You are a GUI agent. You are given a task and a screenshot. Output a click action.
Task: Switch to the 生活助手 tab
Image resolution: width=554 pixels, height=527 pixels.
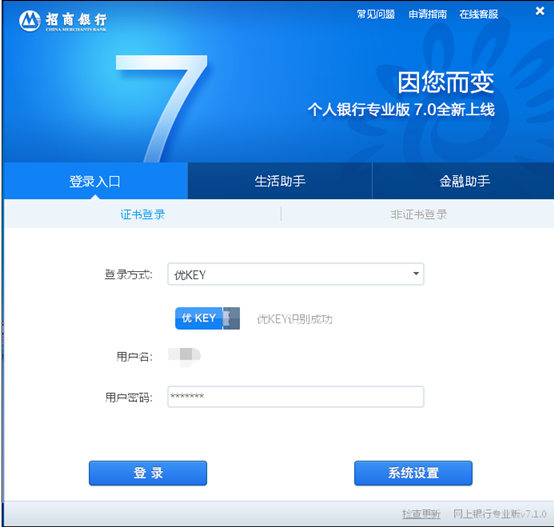[x=280, y=181]
